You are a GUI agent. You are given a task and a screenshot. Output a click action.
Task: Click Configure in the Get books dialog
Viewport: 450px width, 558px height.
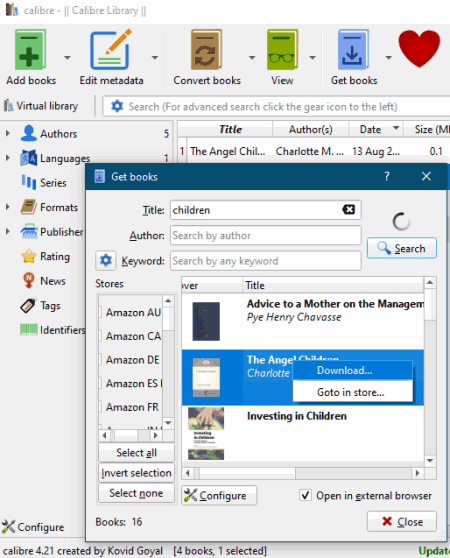(219, 495)
